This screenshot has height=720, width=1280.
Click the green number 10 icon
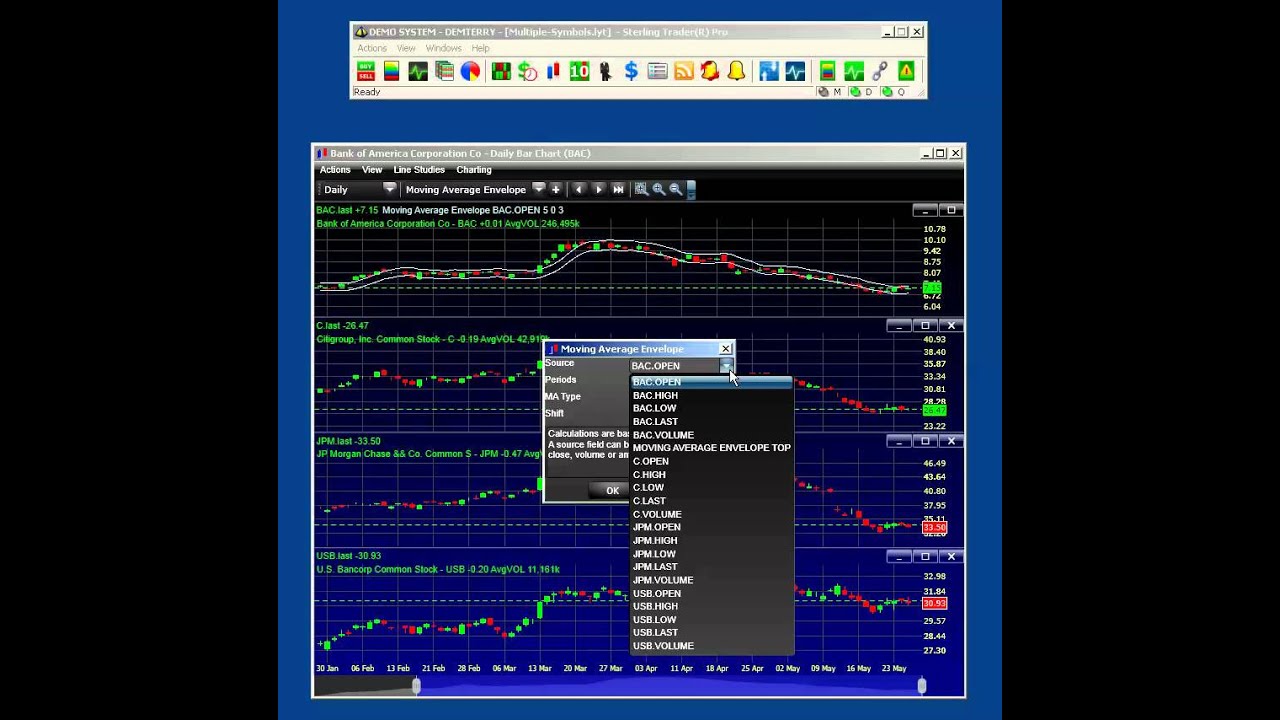(579, 71)
